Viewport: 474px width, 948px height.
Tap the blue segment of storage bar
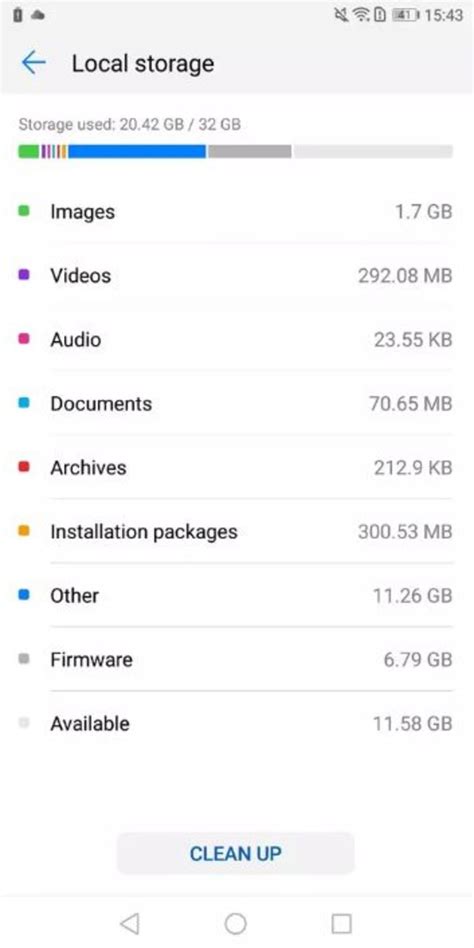click(x=137, y=151)
